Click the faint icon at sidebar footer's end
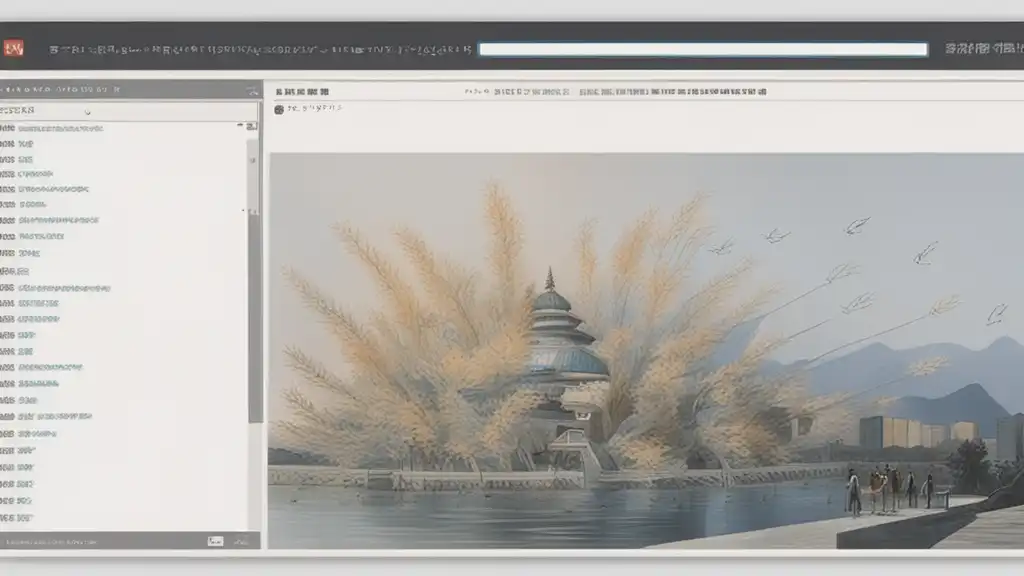Image resolution: width=1024 pixels, height=576 pixels. click(x=242, y=541)
